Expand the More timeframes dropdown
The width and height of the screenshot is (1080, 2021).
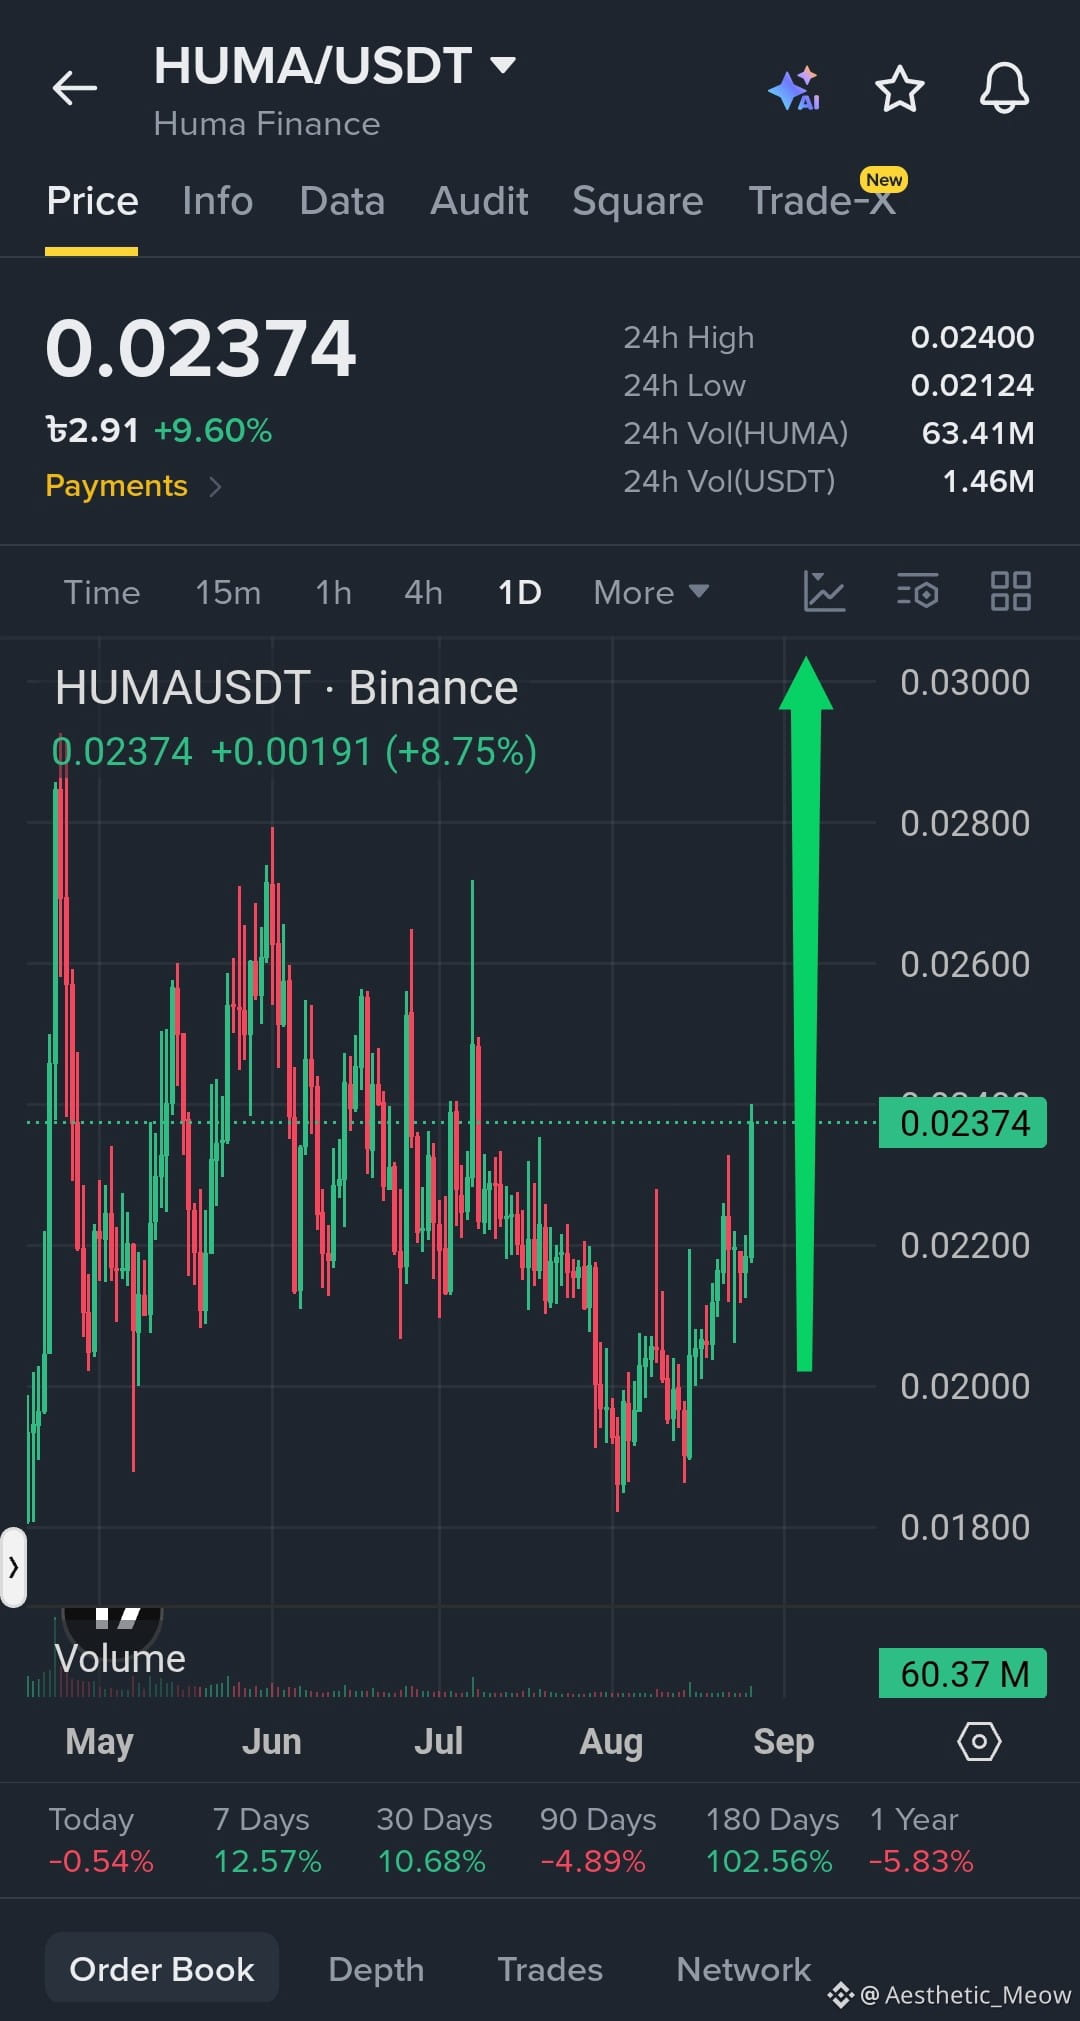[651, 592]
